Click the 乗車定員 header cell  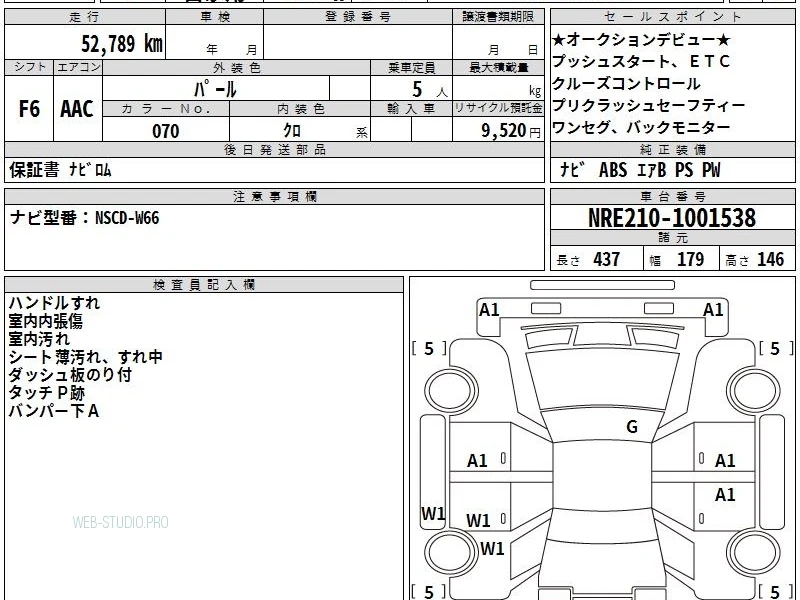pyautogui.click(x=411, y=67)
